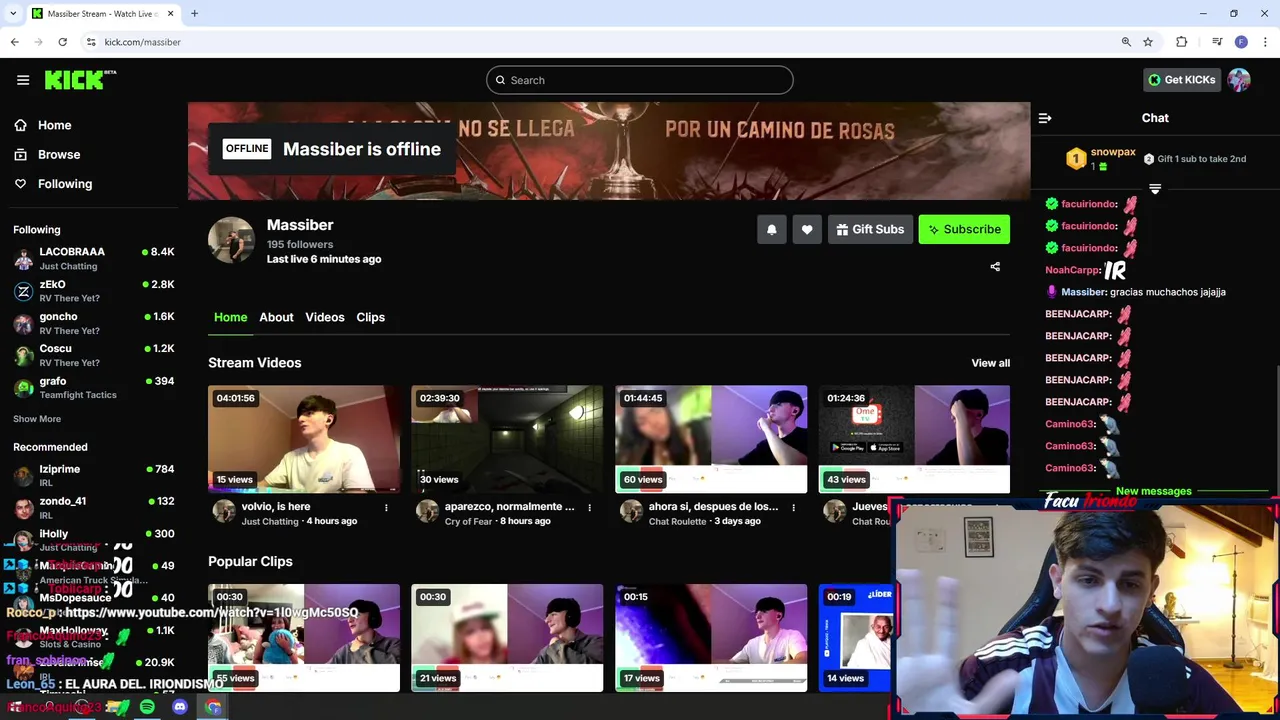Open Coscu channel in Following list

pyautogui.click(x=94, y=355)
